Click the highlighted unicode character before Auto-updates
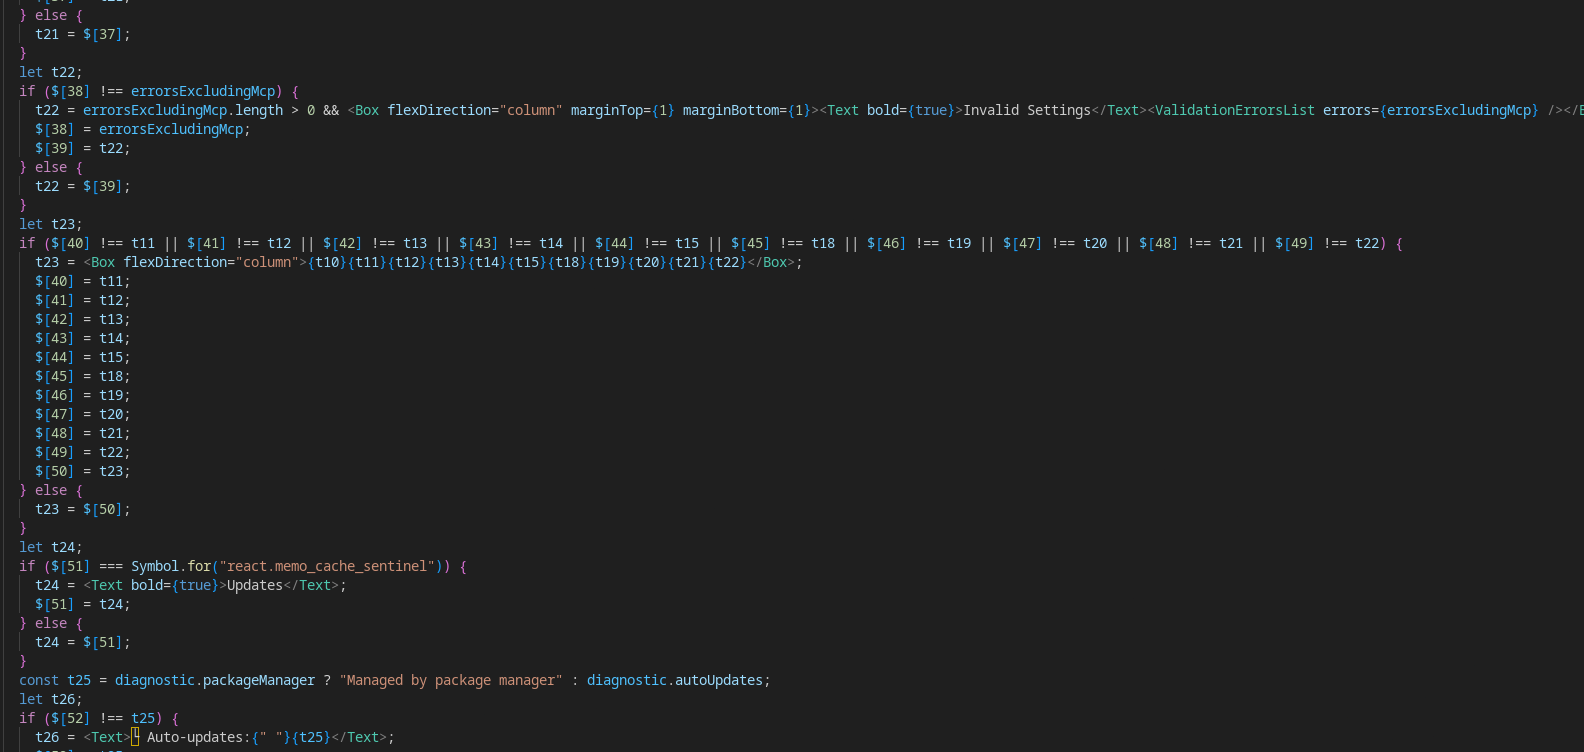 [135, 737]
